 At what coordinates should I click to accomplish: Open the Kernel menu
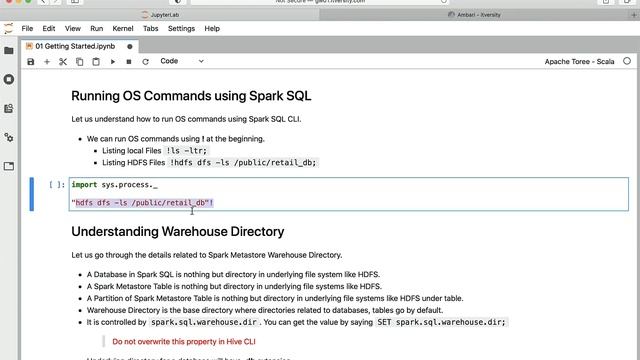[123, 29]
